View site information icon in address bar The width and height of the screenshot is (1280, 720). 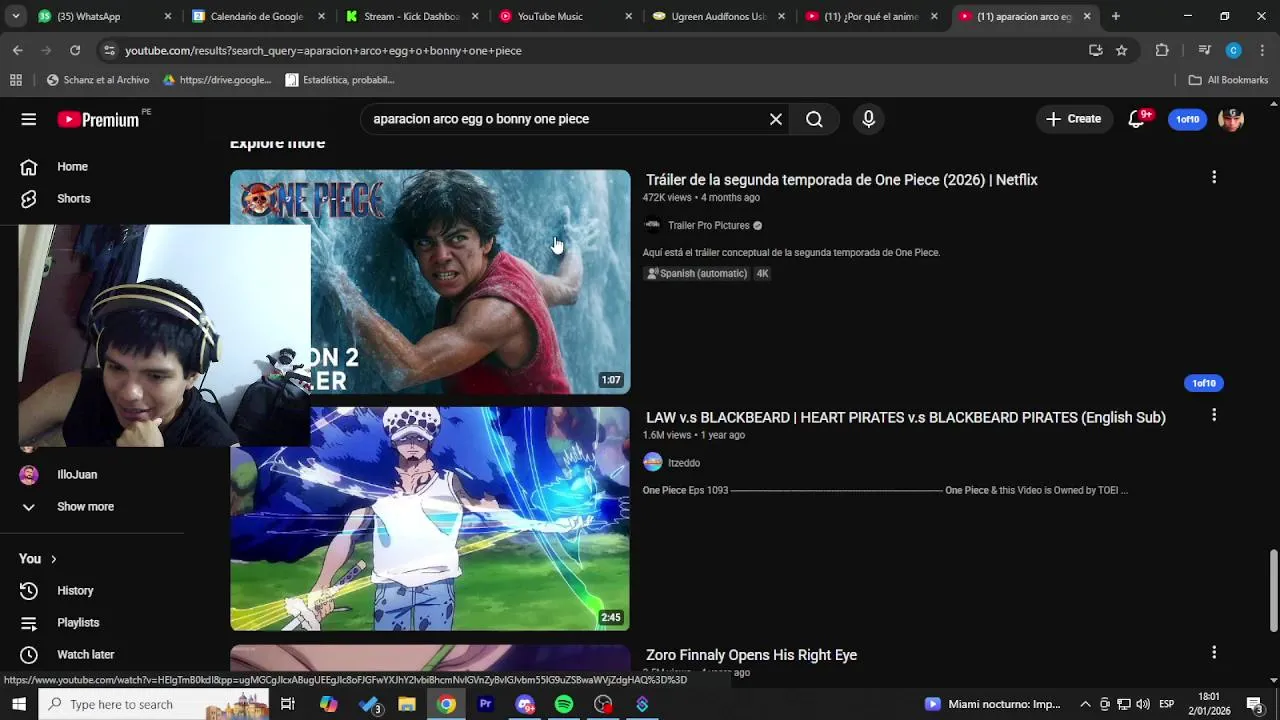pyautogui.click(x=109, y=50)
